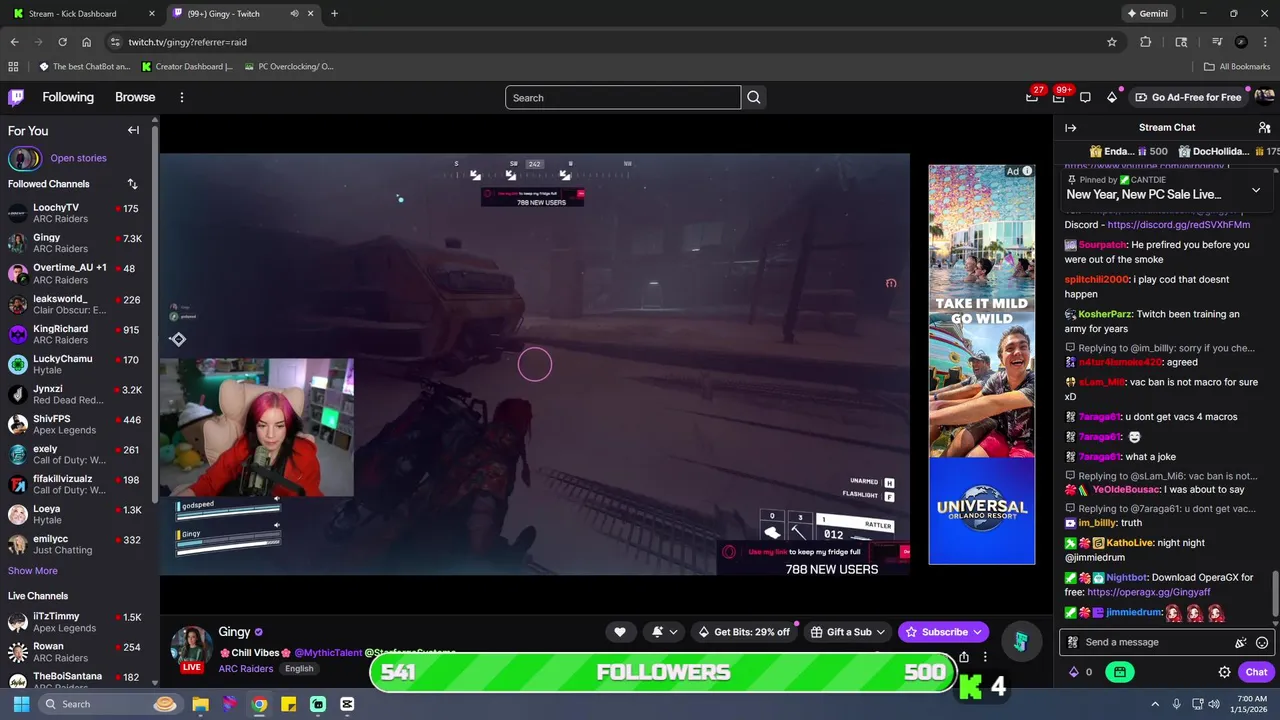Open the Twitch home logo
Screen dimensions: 1280x720
click(x=16, y=97)
